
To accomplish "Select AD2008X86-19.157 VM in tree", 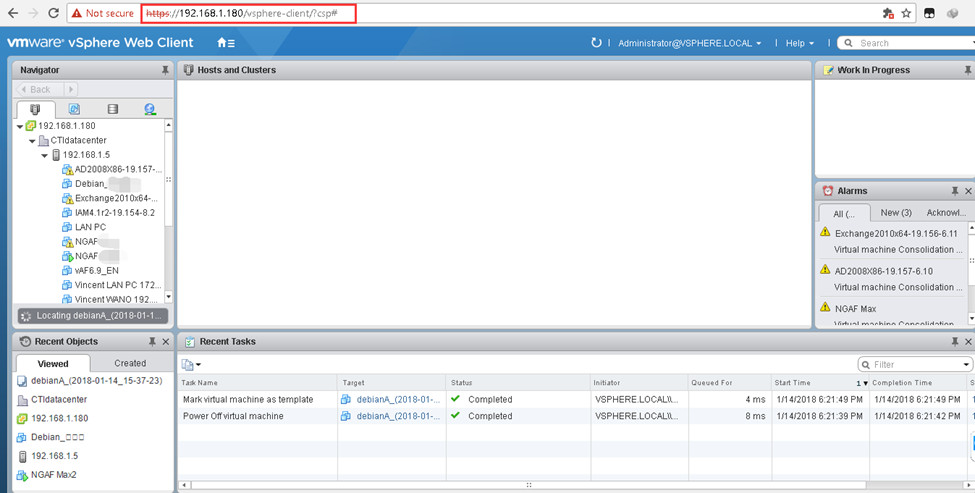I will coord(113,169).
